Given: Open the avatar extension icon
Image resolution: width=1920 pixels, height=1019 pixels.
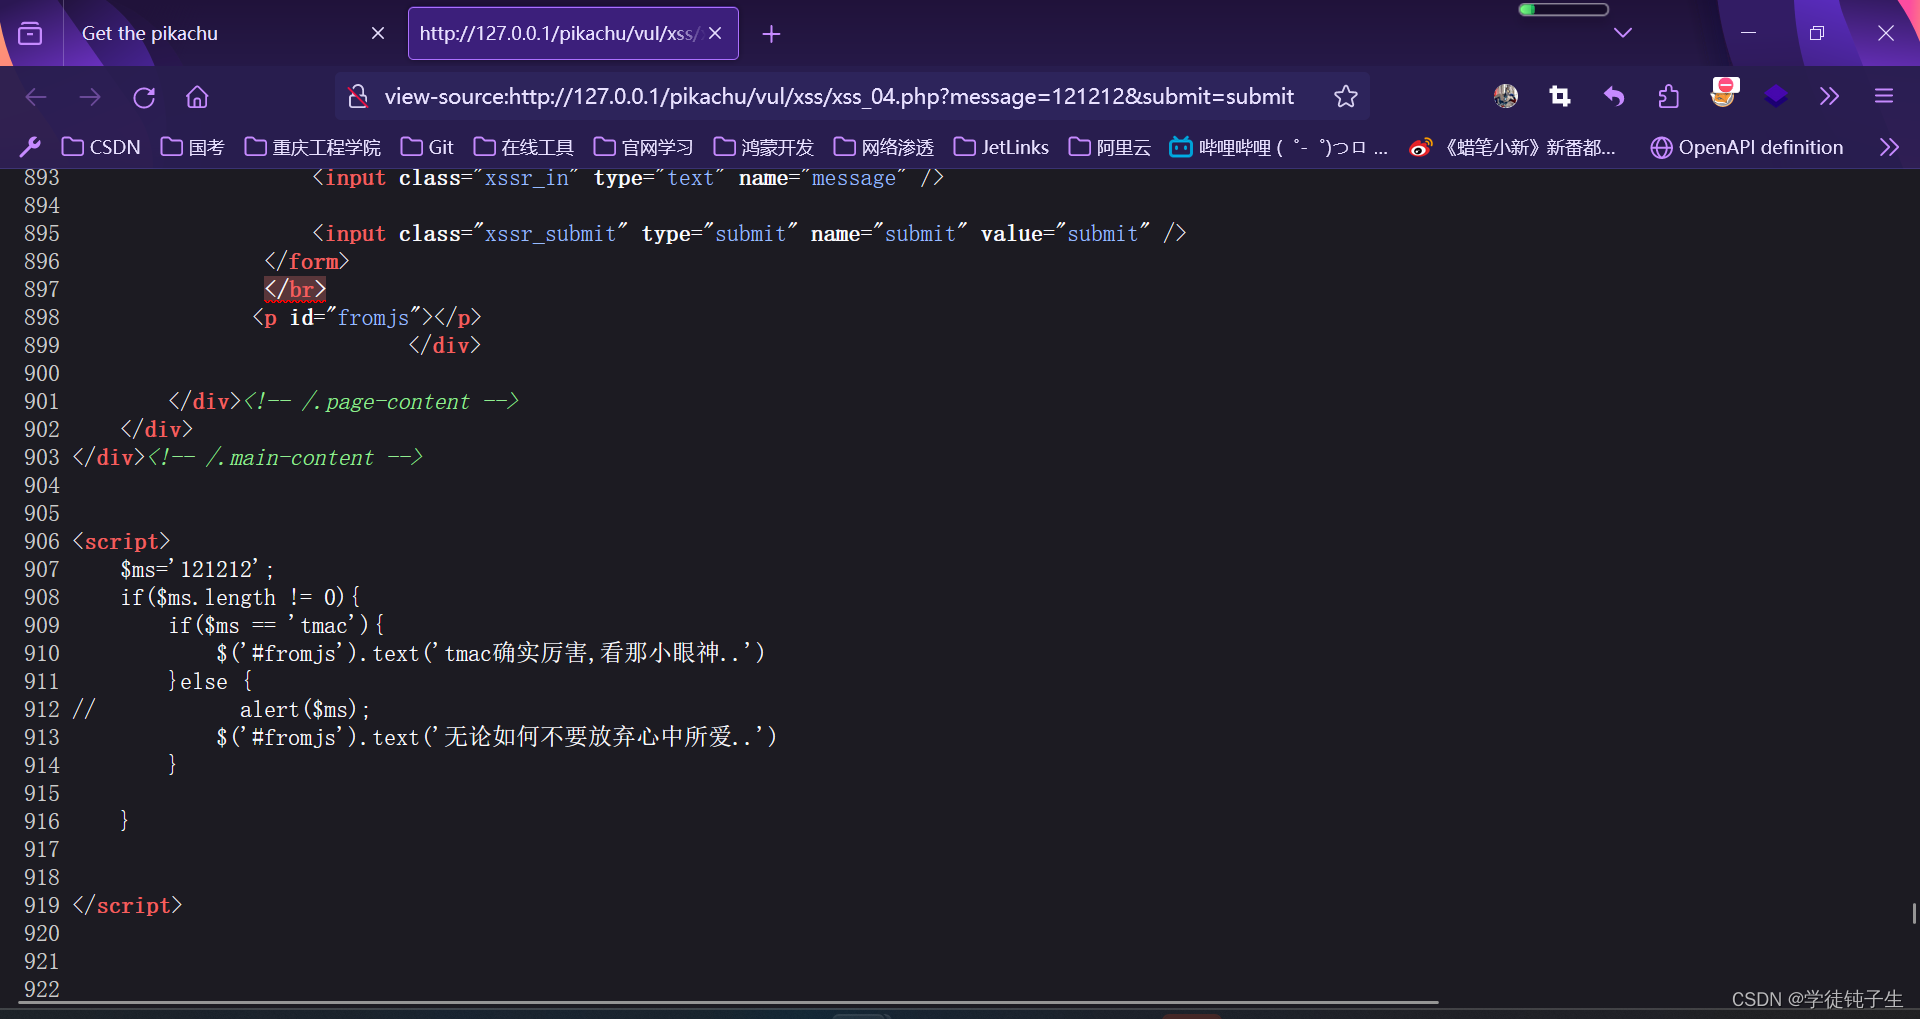Looking at the screenshot, I should [1506, 96].
